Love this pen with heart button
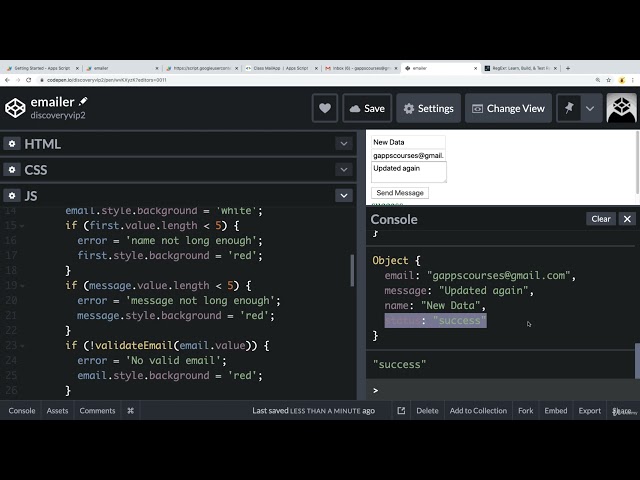 325,108
